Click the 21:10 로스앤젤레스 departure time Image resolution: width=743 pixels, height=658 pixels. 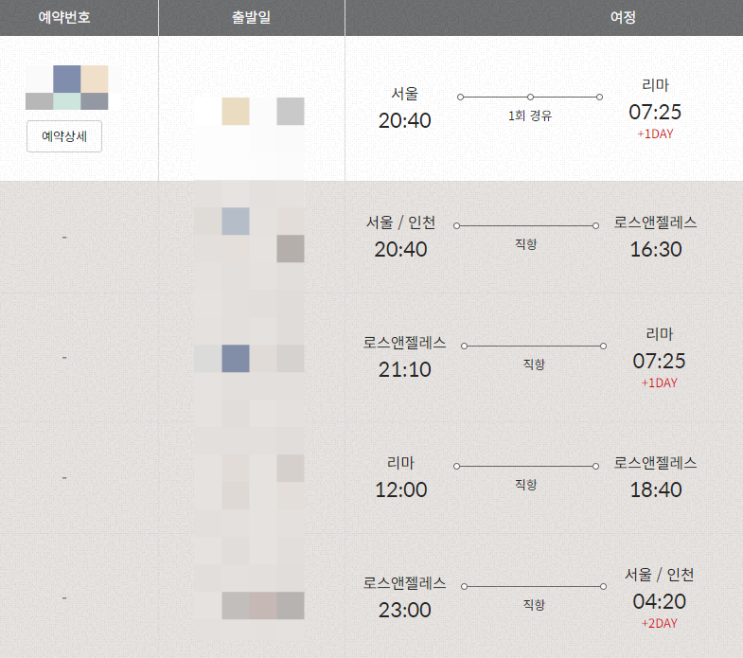(x=405, y=369)
